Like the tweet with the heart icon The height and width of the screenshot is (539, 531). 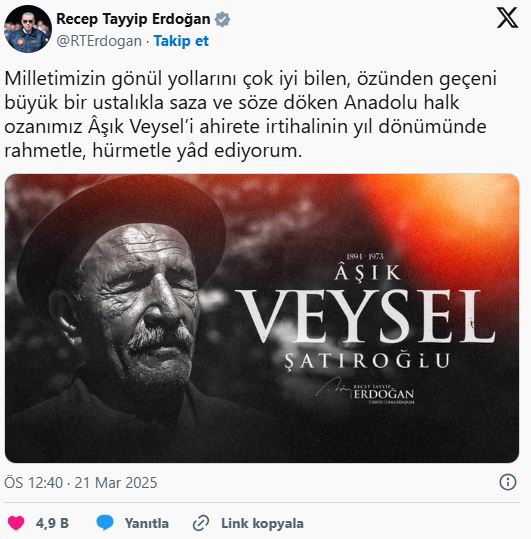pos(16,523)
